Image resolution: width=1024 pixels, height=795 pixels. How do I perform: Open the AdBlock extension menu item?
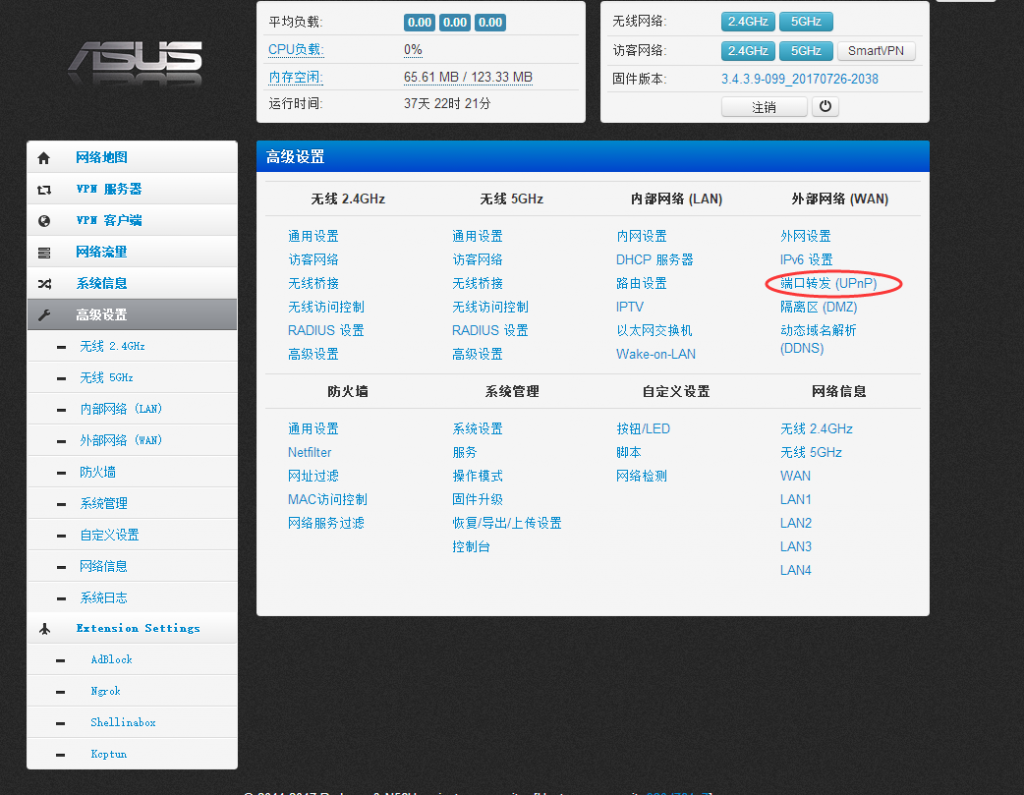[111, 660]
